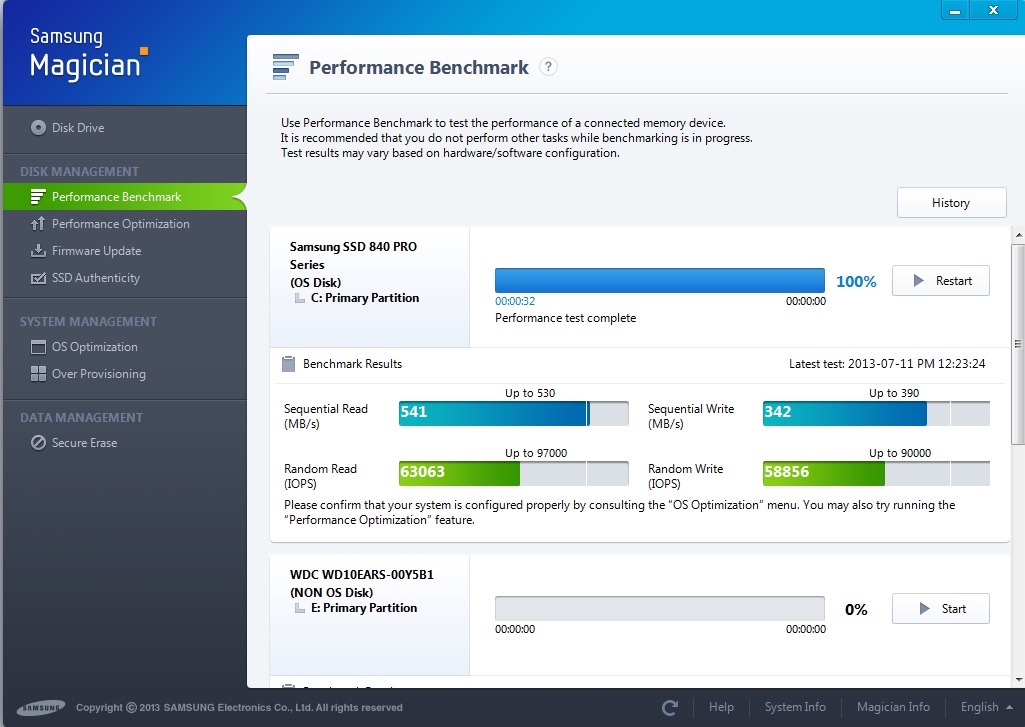Click the WDC drive empty progress bar
Screen dimensions: 1025x727
660,608
